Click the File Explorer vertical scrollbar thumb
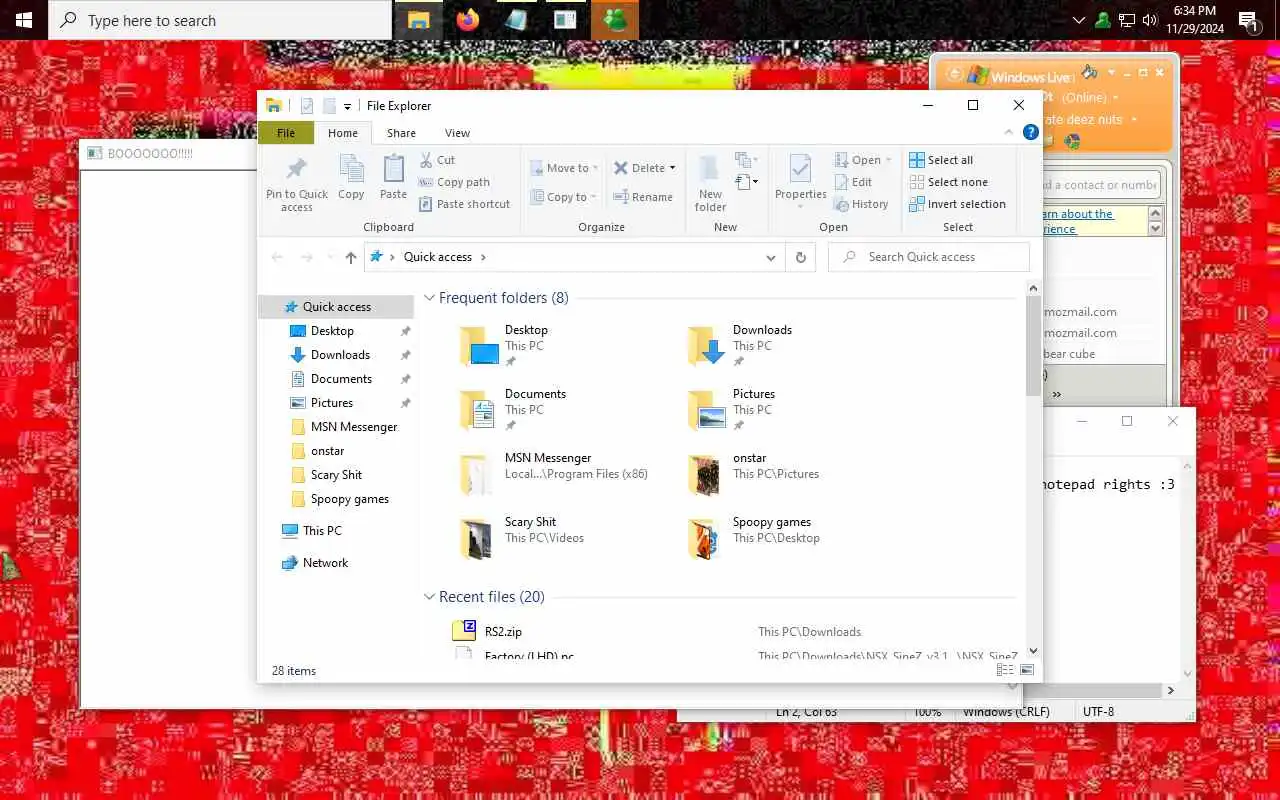This screenshot has height=800, width=1280. (1033, 346)
